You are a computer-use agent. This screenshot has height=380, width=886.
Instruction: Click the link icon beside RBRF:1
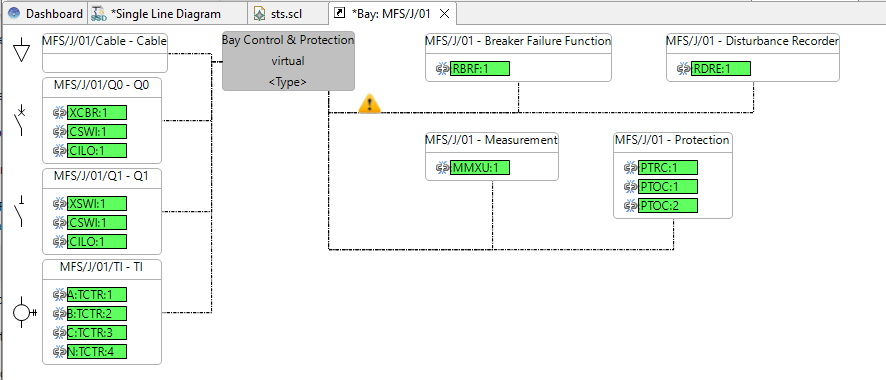click(443, 69)
